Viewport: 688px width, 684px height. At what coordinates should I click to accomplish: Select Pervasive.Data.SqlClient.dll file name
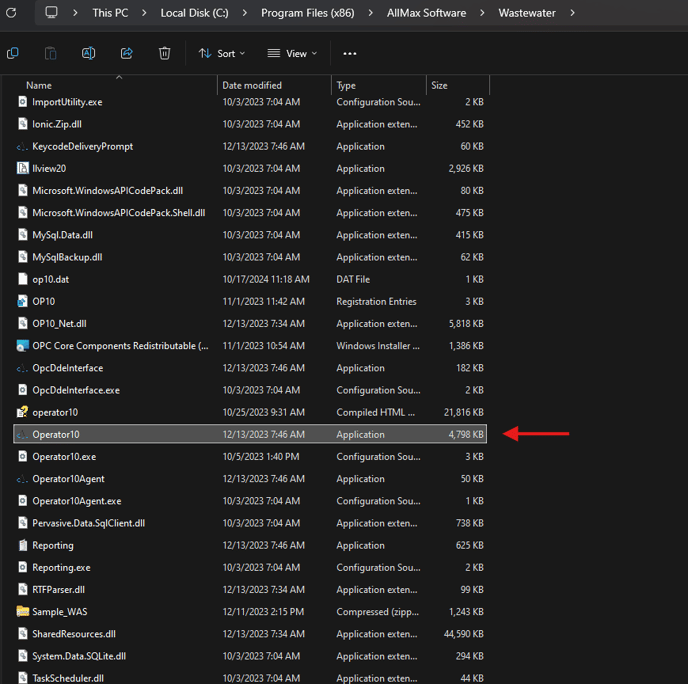pos(89,523)
